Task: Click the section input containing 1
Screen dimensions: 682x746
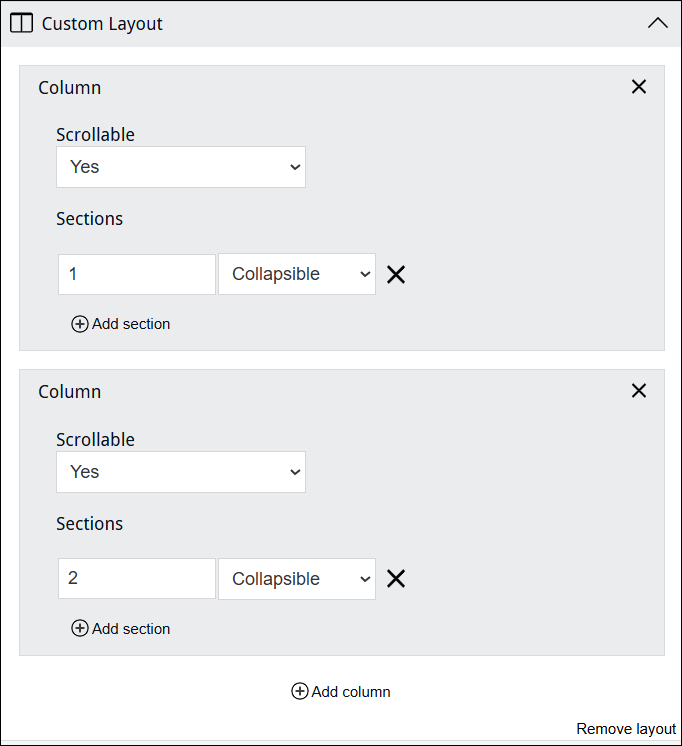Action: pyautogui.click(x=137, y=274)
